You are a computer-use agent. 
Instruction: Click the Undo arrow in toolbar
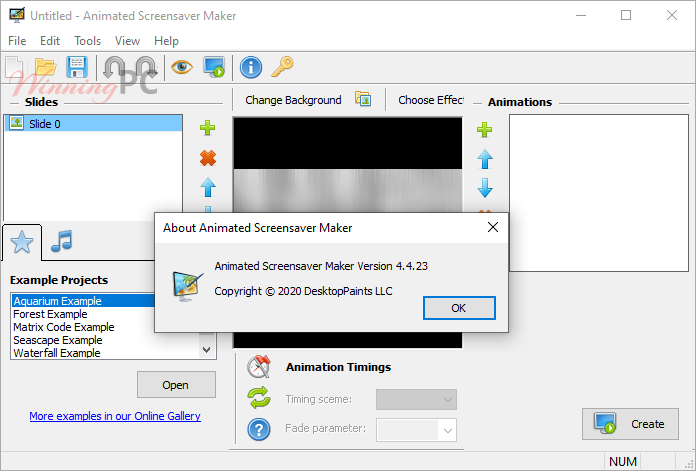[x=114, y=67]
